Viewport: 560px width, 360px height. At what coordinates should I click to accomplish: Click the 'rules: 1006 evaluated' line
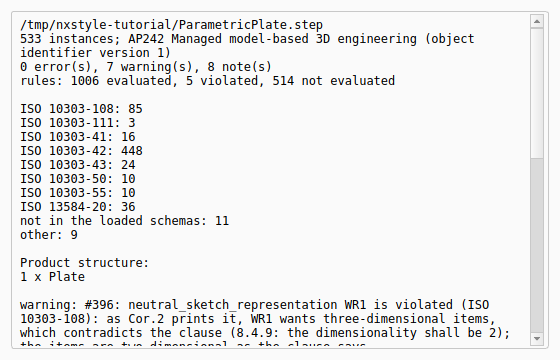click(208, 81)
